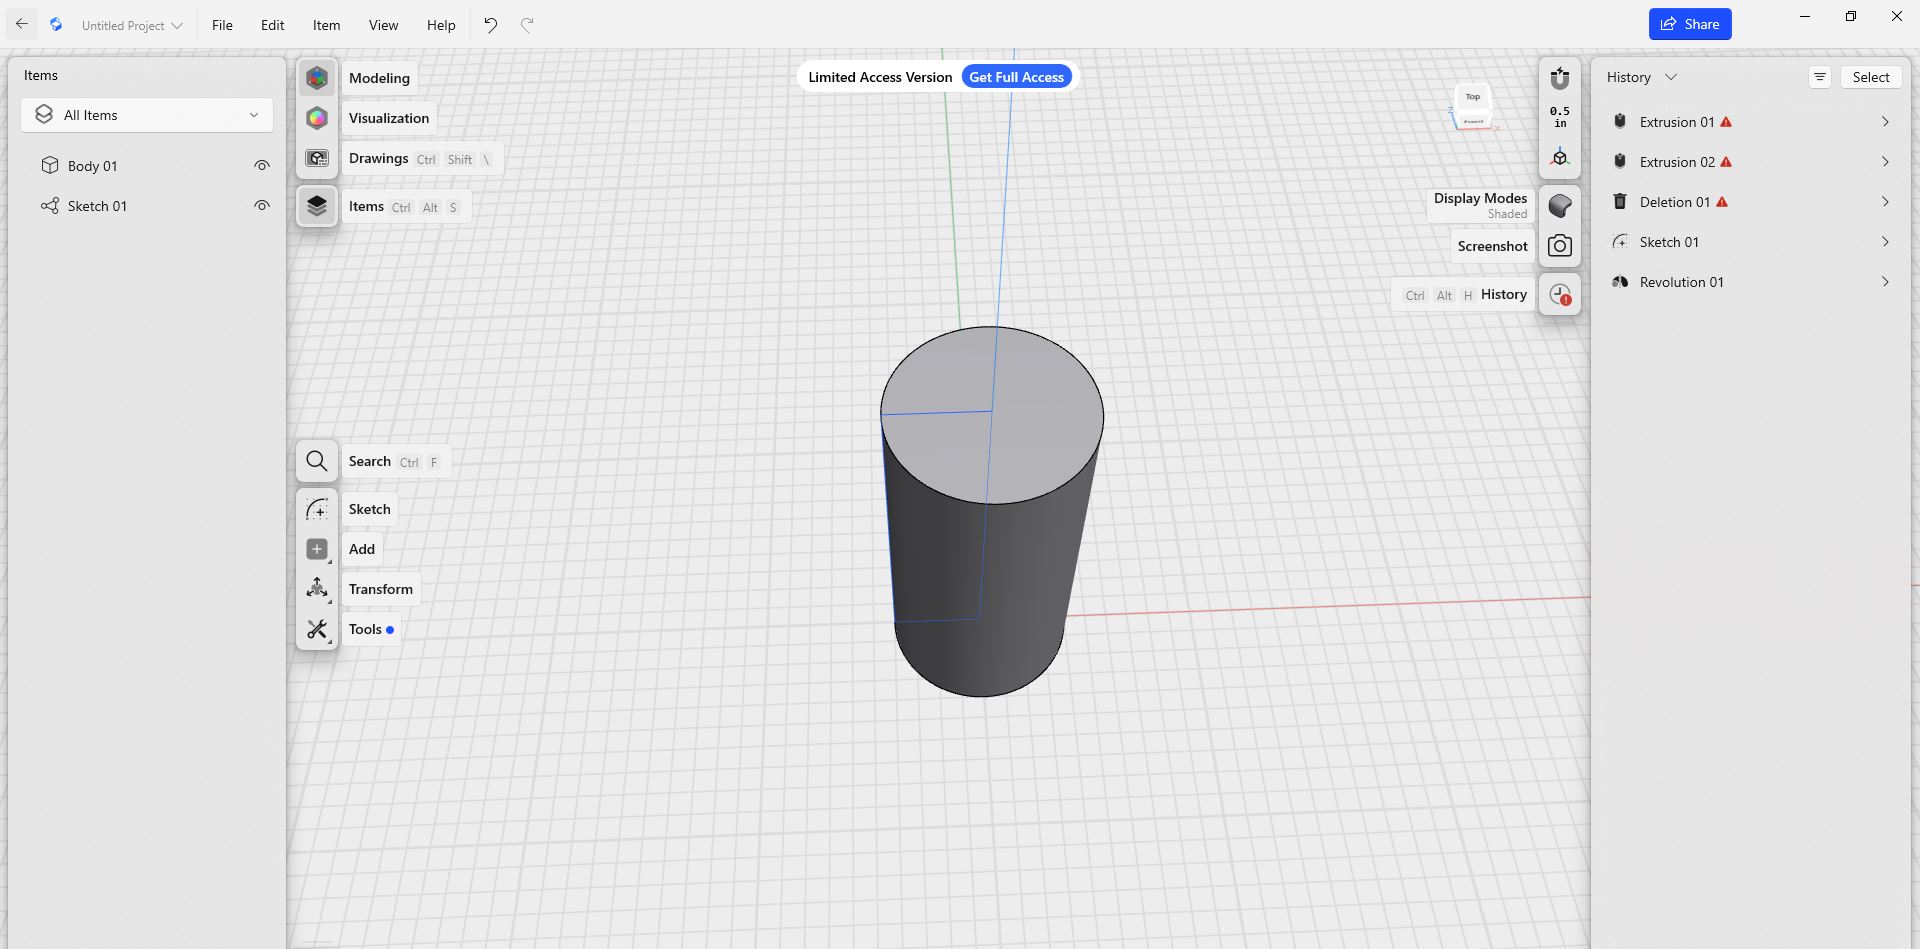This screenshot has width=1920, height=949.
Task: Open the View menu
Action: click(x=383, y=25)
